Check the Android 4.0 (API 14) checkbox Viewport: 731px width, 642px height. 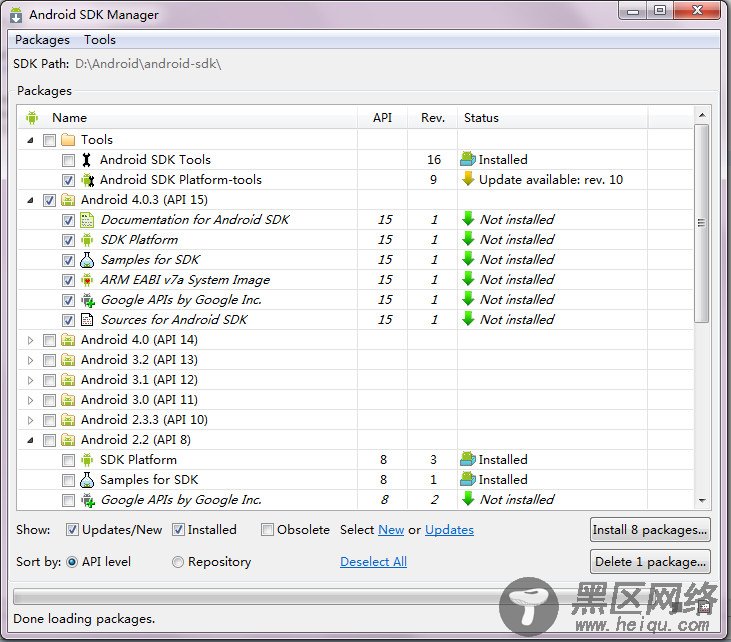click(49, 340)
